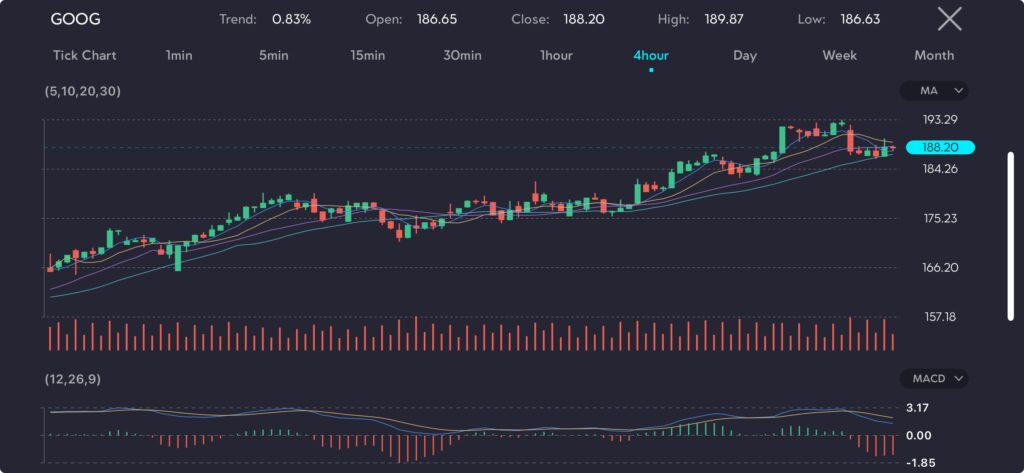Switch chart to Week view
The image size is (1024, 473).
coord(839,56)
